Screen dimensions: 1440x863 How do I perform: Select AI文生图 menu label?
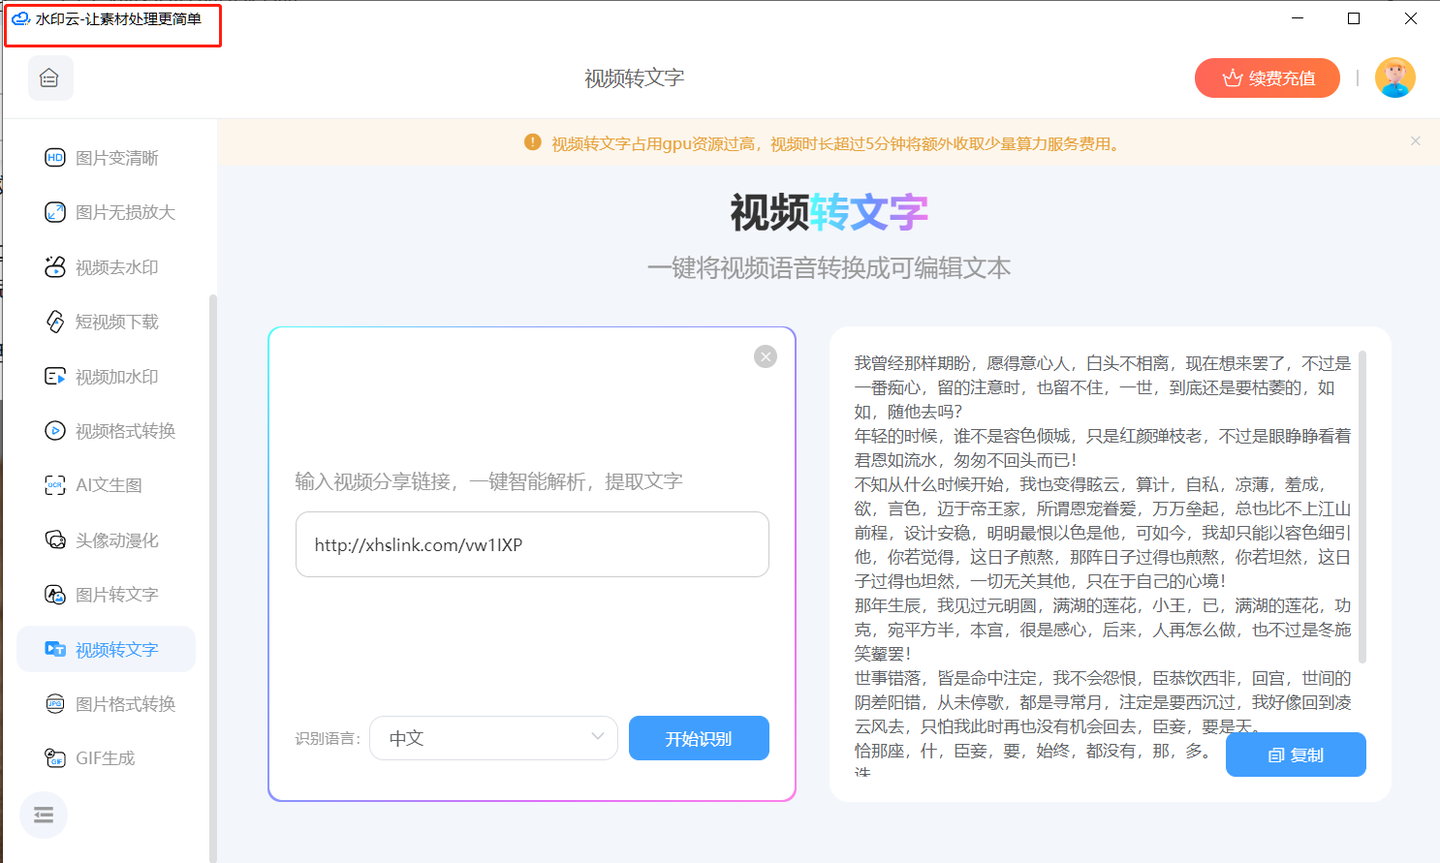[x=109, y=485]
